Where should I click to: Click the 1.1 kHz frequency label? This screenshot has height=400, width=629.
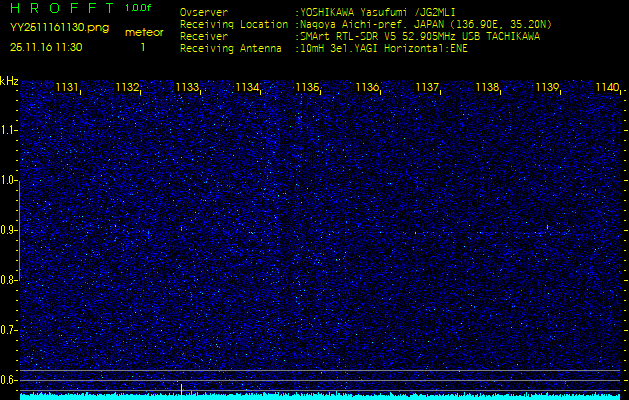pos(9,130)
